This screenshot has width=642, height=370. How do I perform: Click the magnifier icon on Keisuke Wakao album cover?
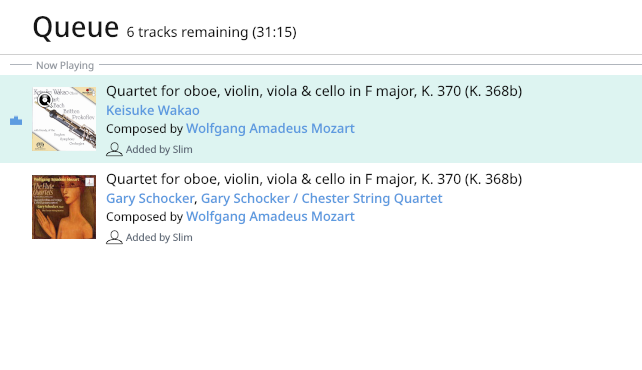(x=45, y=99)
